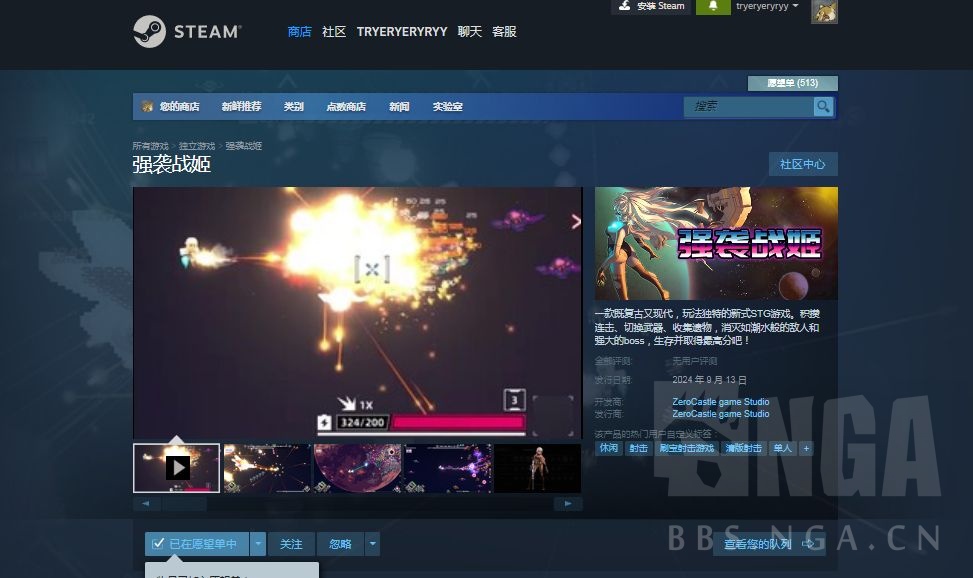Viewport: 973px width, 578px height.
Task: Click the store search input field
Action: click(749, 107)
